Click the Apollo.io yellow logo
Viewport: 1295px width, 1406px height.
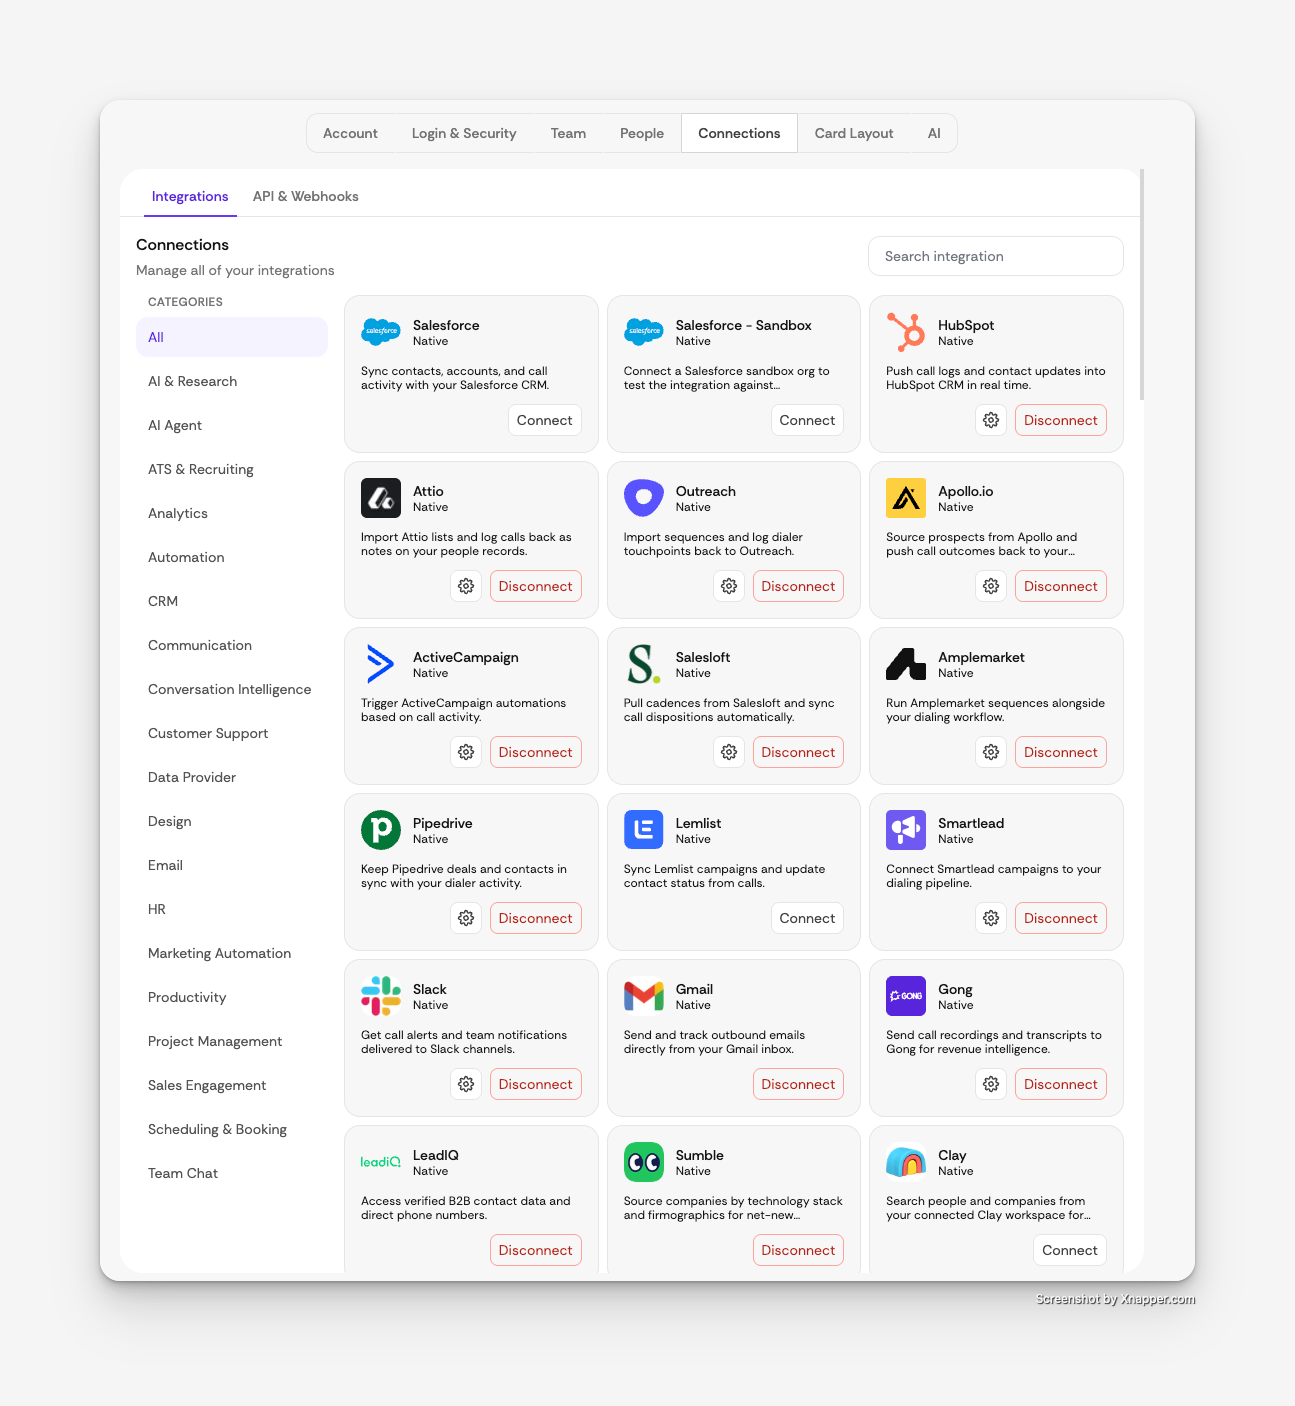point(906,497)
